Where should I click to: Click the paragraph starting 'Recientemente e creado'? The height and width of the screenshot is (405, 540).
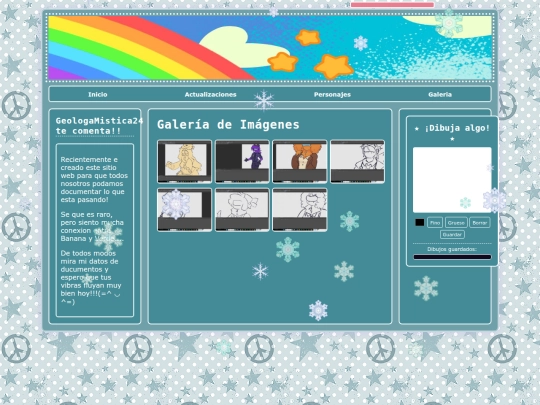[94, 179]
